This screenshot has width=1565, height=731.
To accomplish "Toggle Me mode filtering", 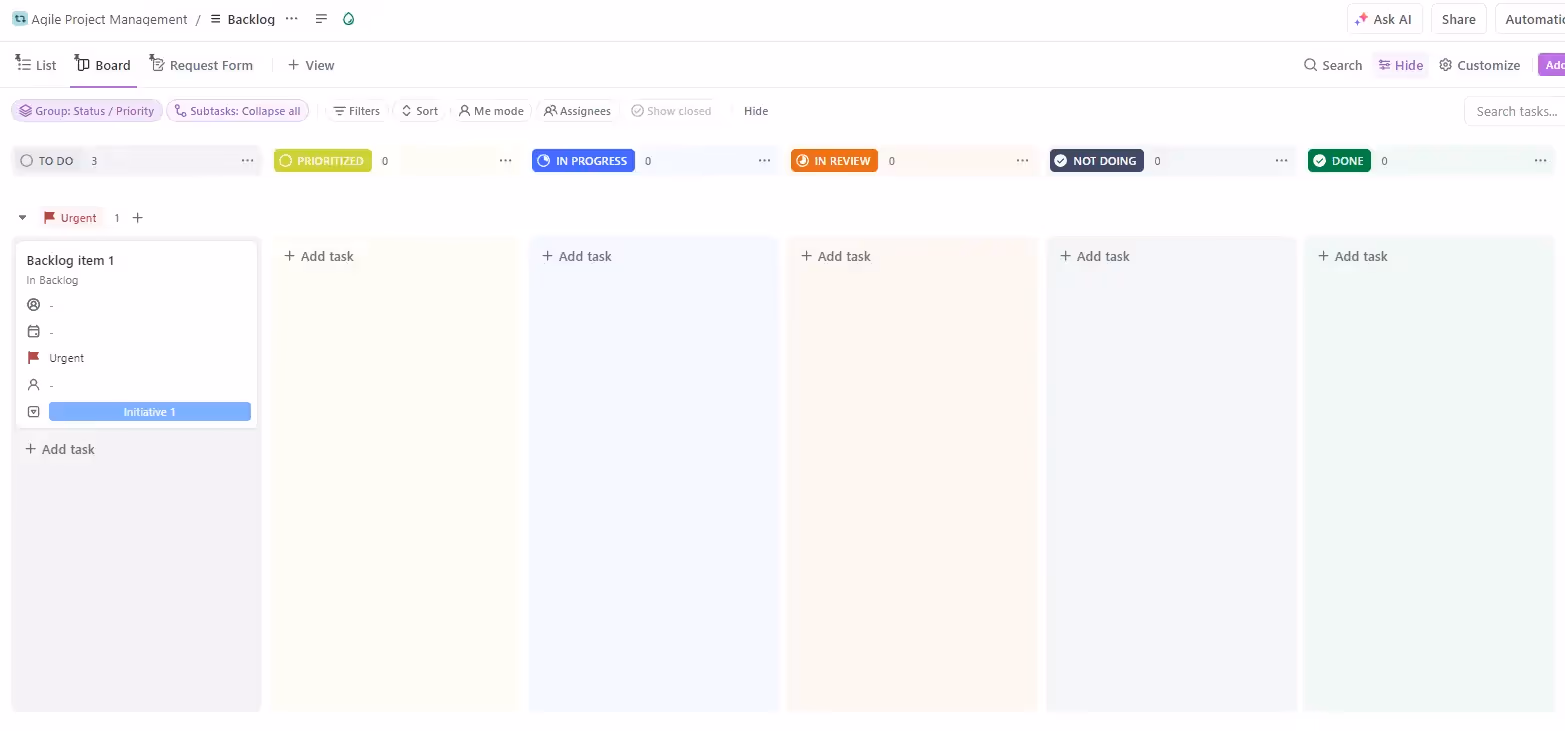I will [x=491, y=111].
